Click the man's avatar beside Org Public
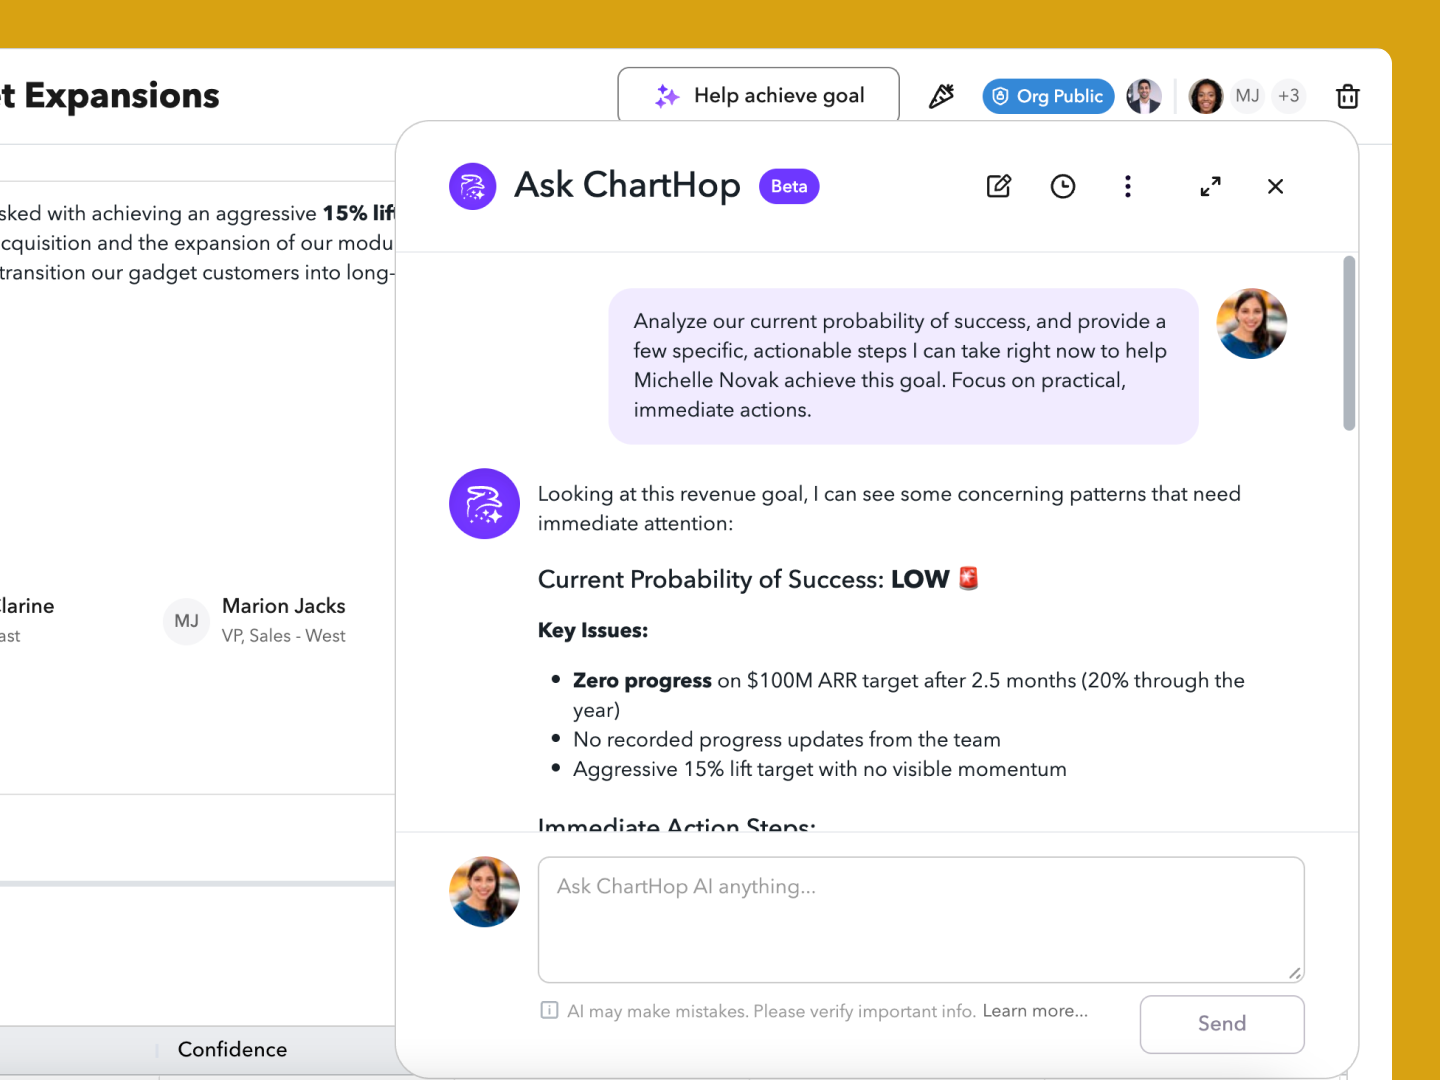 tap(1144, 96)
